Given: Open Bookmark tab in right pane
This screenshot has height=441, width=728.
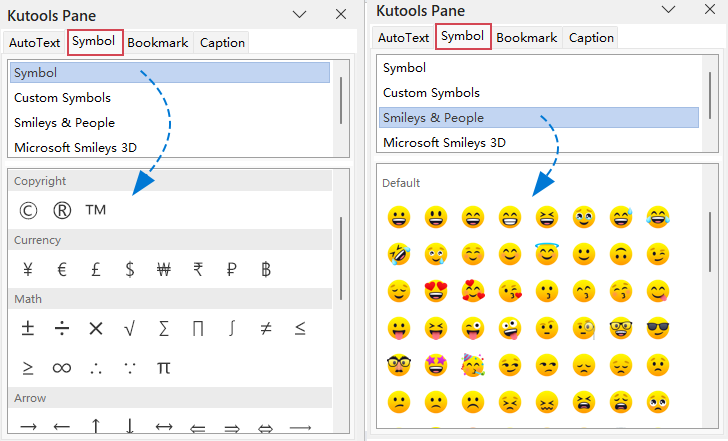Looking at the screenshot, I should (527, 38).
